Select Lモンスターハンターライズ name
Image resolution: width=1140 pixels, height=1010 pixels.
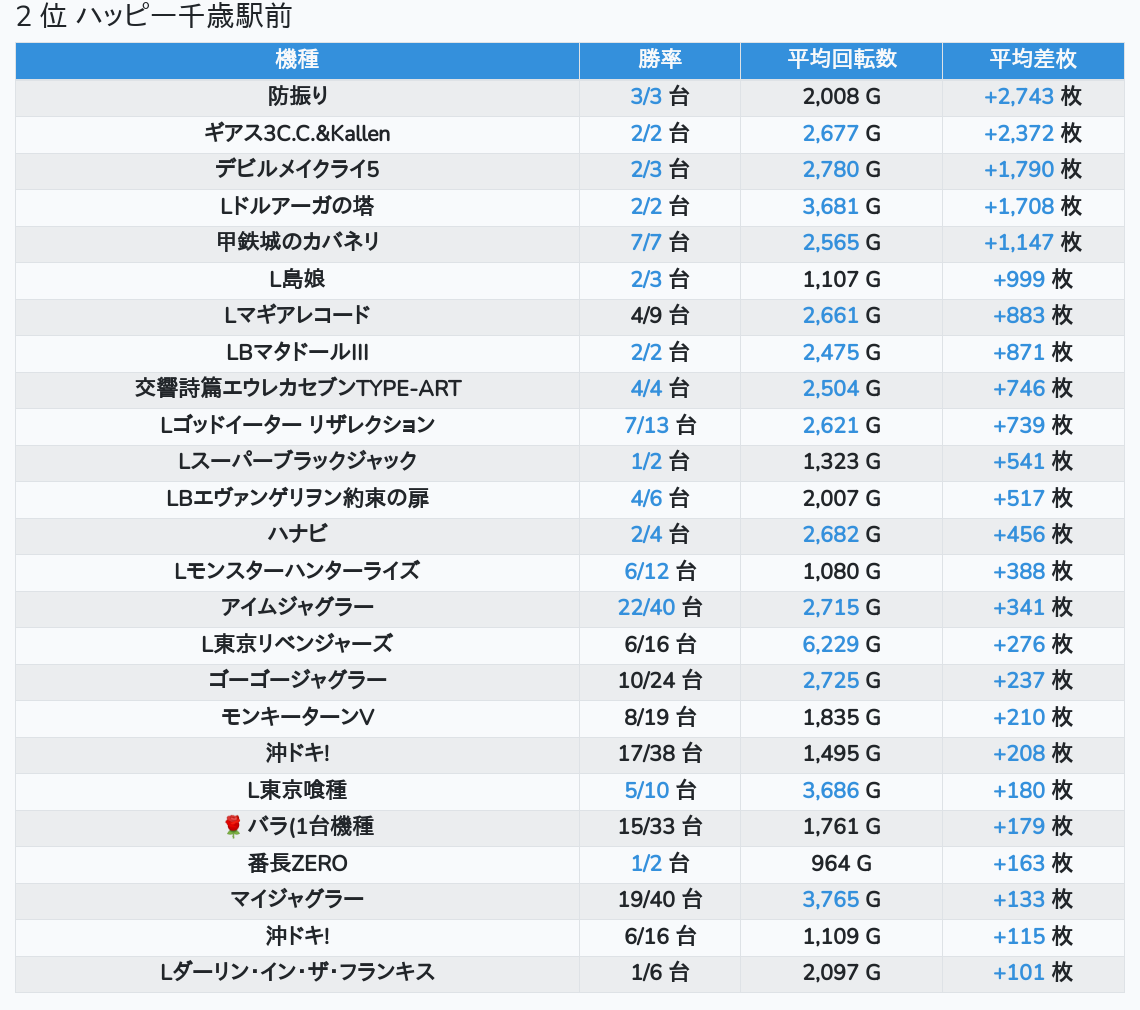(297, 572)
